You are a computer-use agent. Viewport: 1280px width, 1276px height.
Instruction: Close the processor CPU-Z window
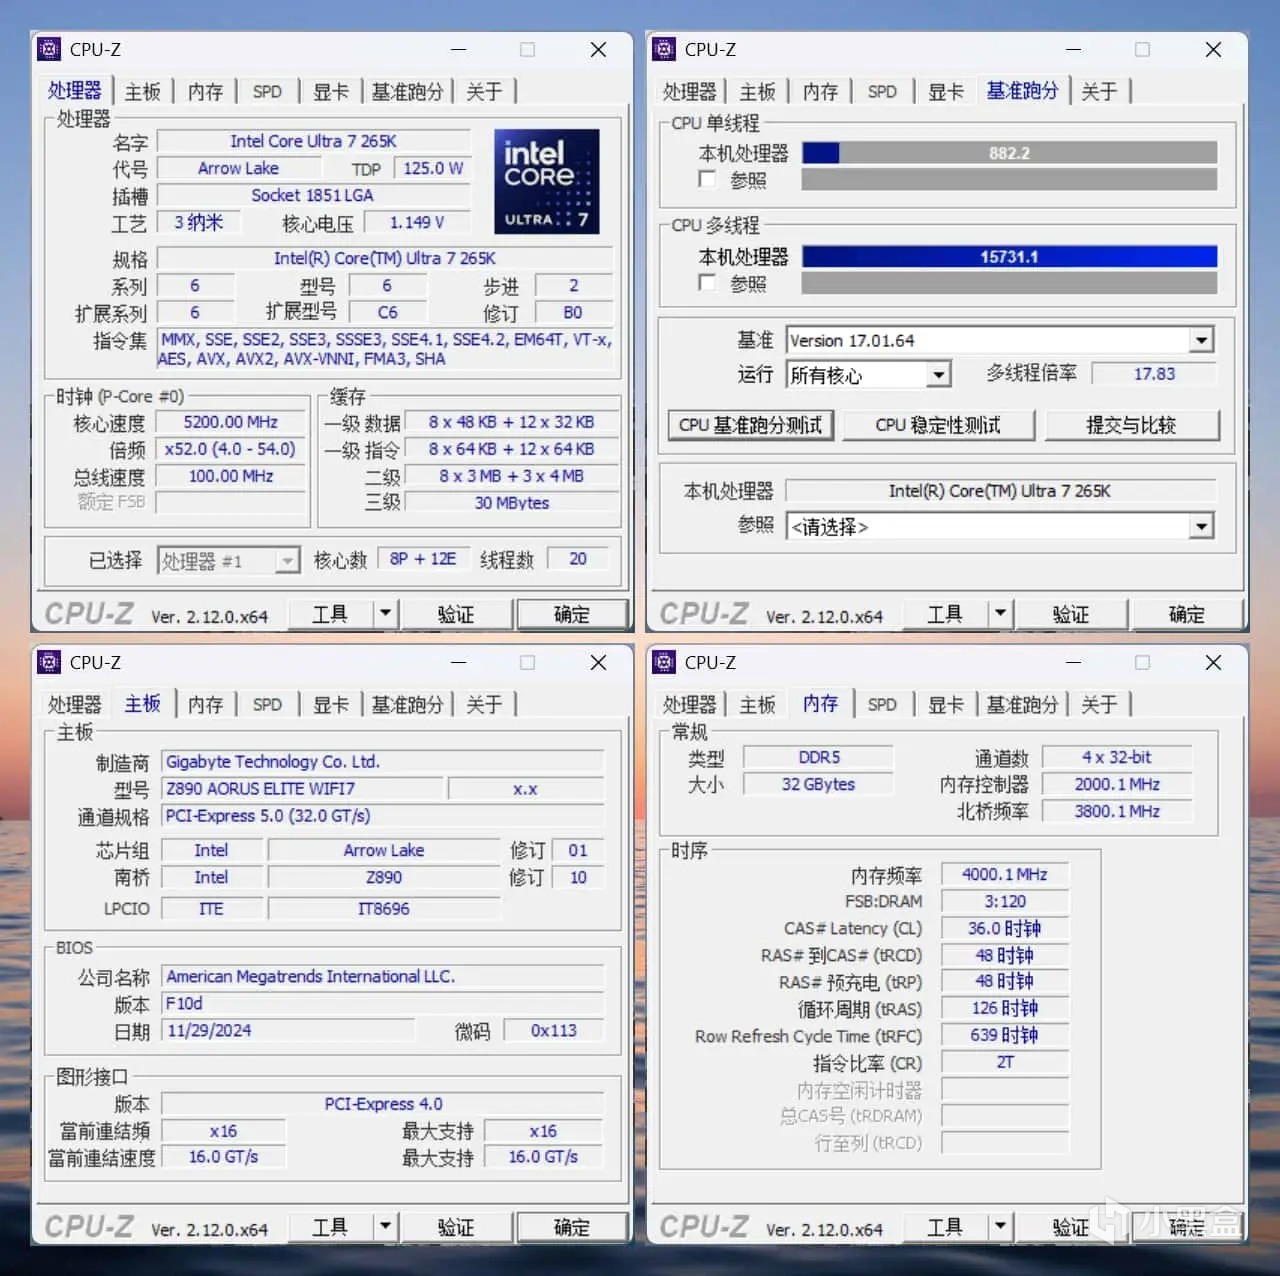[x=598, y=49]
